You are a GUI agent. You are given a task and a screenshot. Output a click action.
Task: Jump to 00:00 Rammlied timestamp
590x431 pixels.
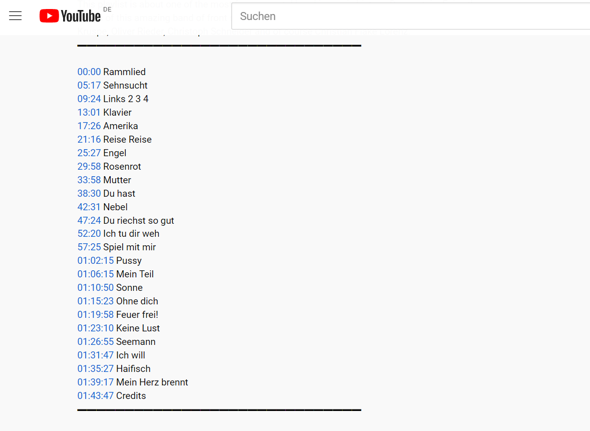[89, 72]
